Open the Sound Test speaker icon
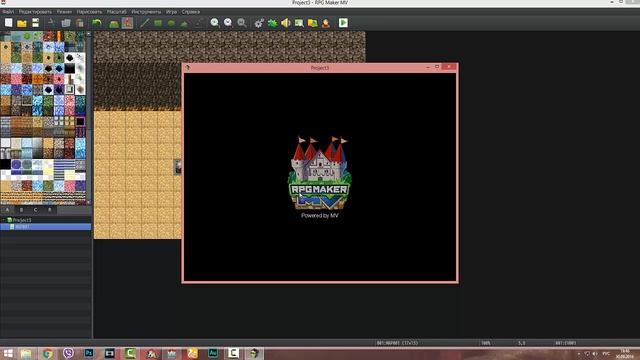This screenshot has width=640, height=360. point(286,23)
